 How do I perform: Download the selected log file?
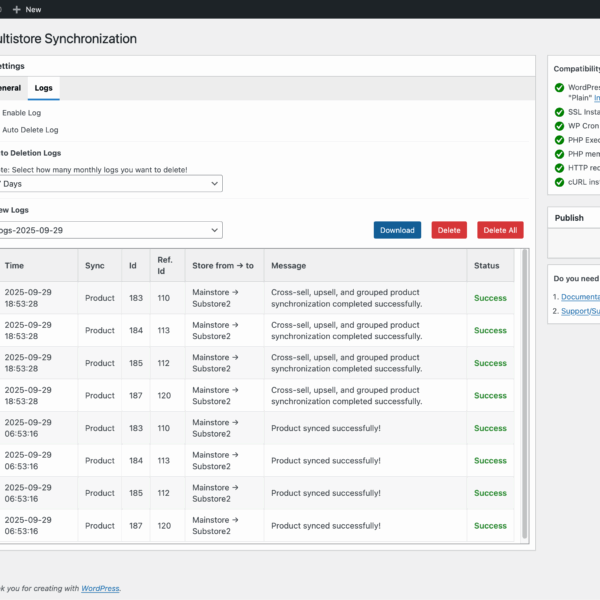397,230
